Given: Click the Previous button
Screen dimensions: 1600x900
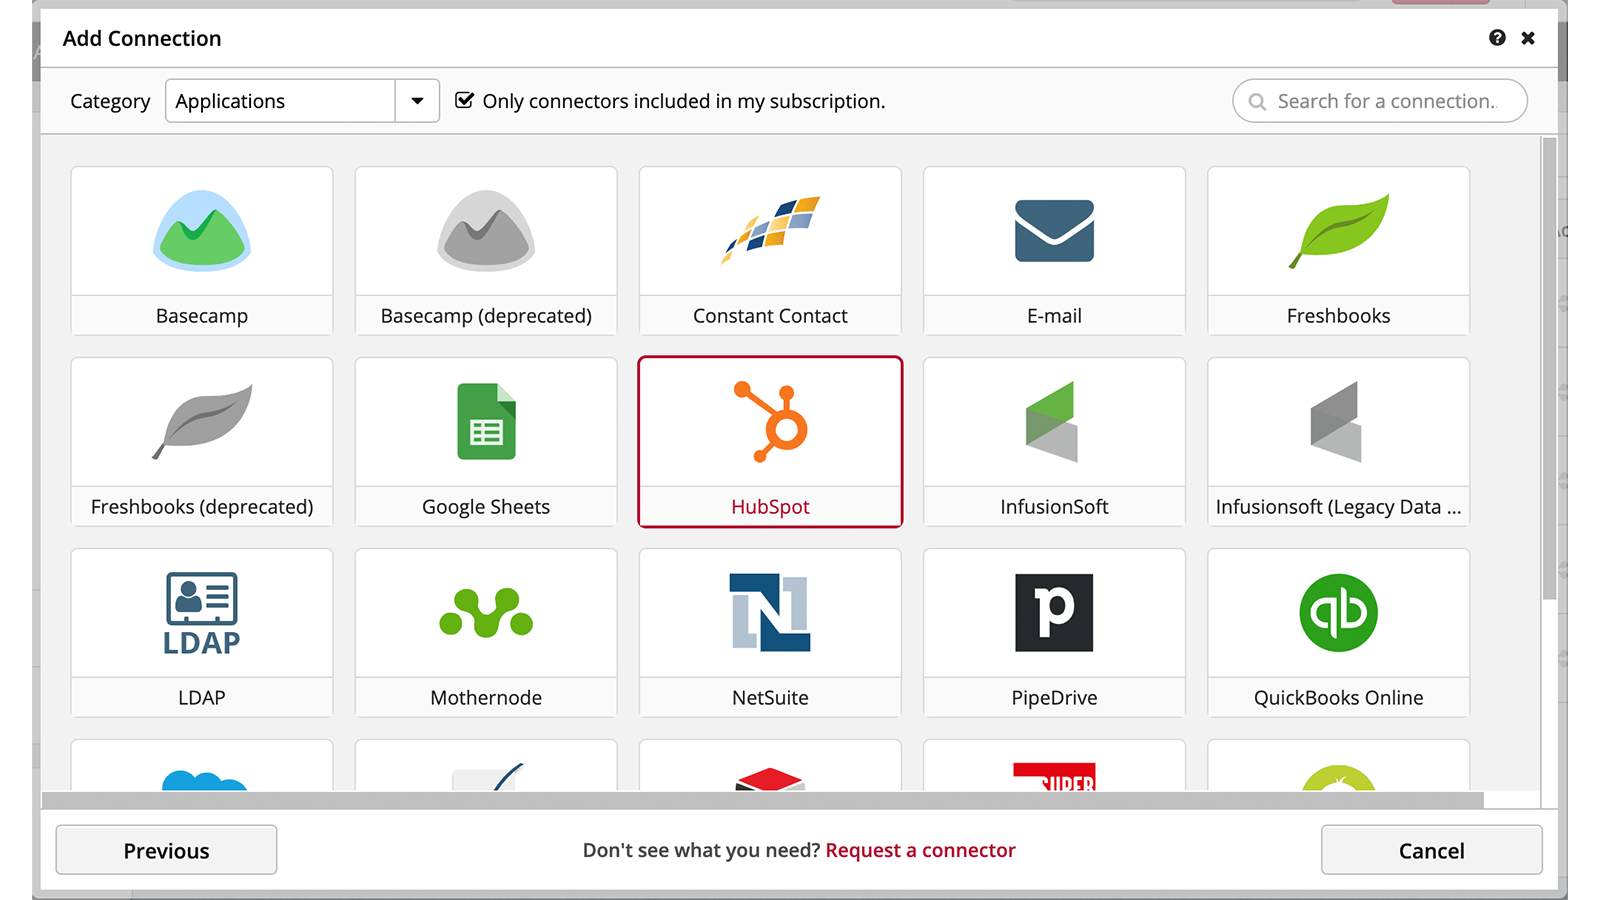Looking at the screenshot, I should click(166, 850).
